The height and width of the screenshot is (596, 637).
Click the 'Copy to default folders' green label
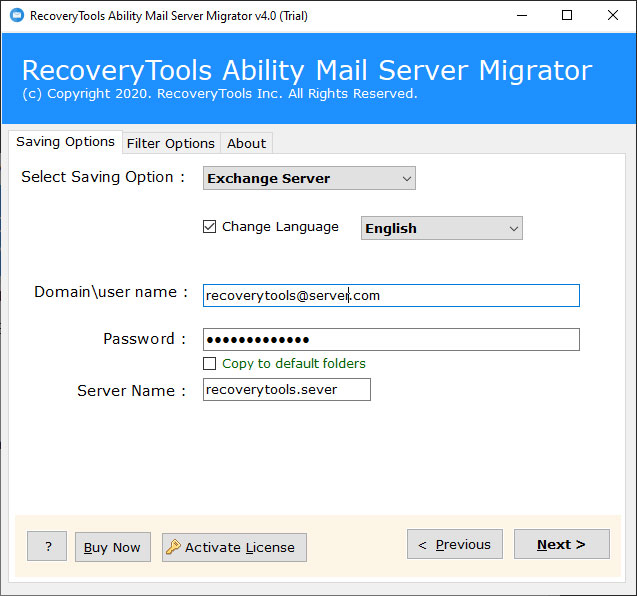[x=294, y=363]
